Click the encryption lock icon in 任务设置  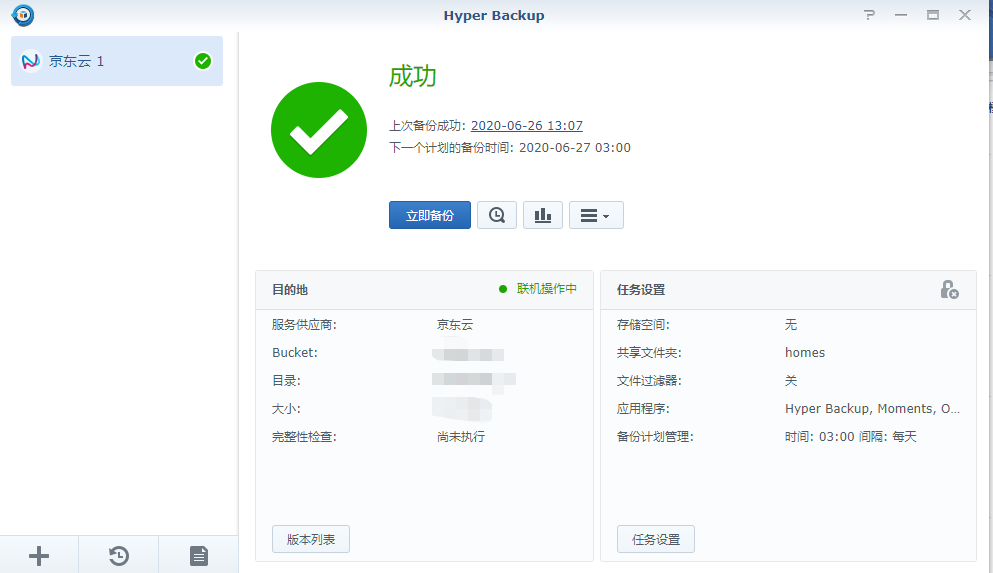(949, 289)
